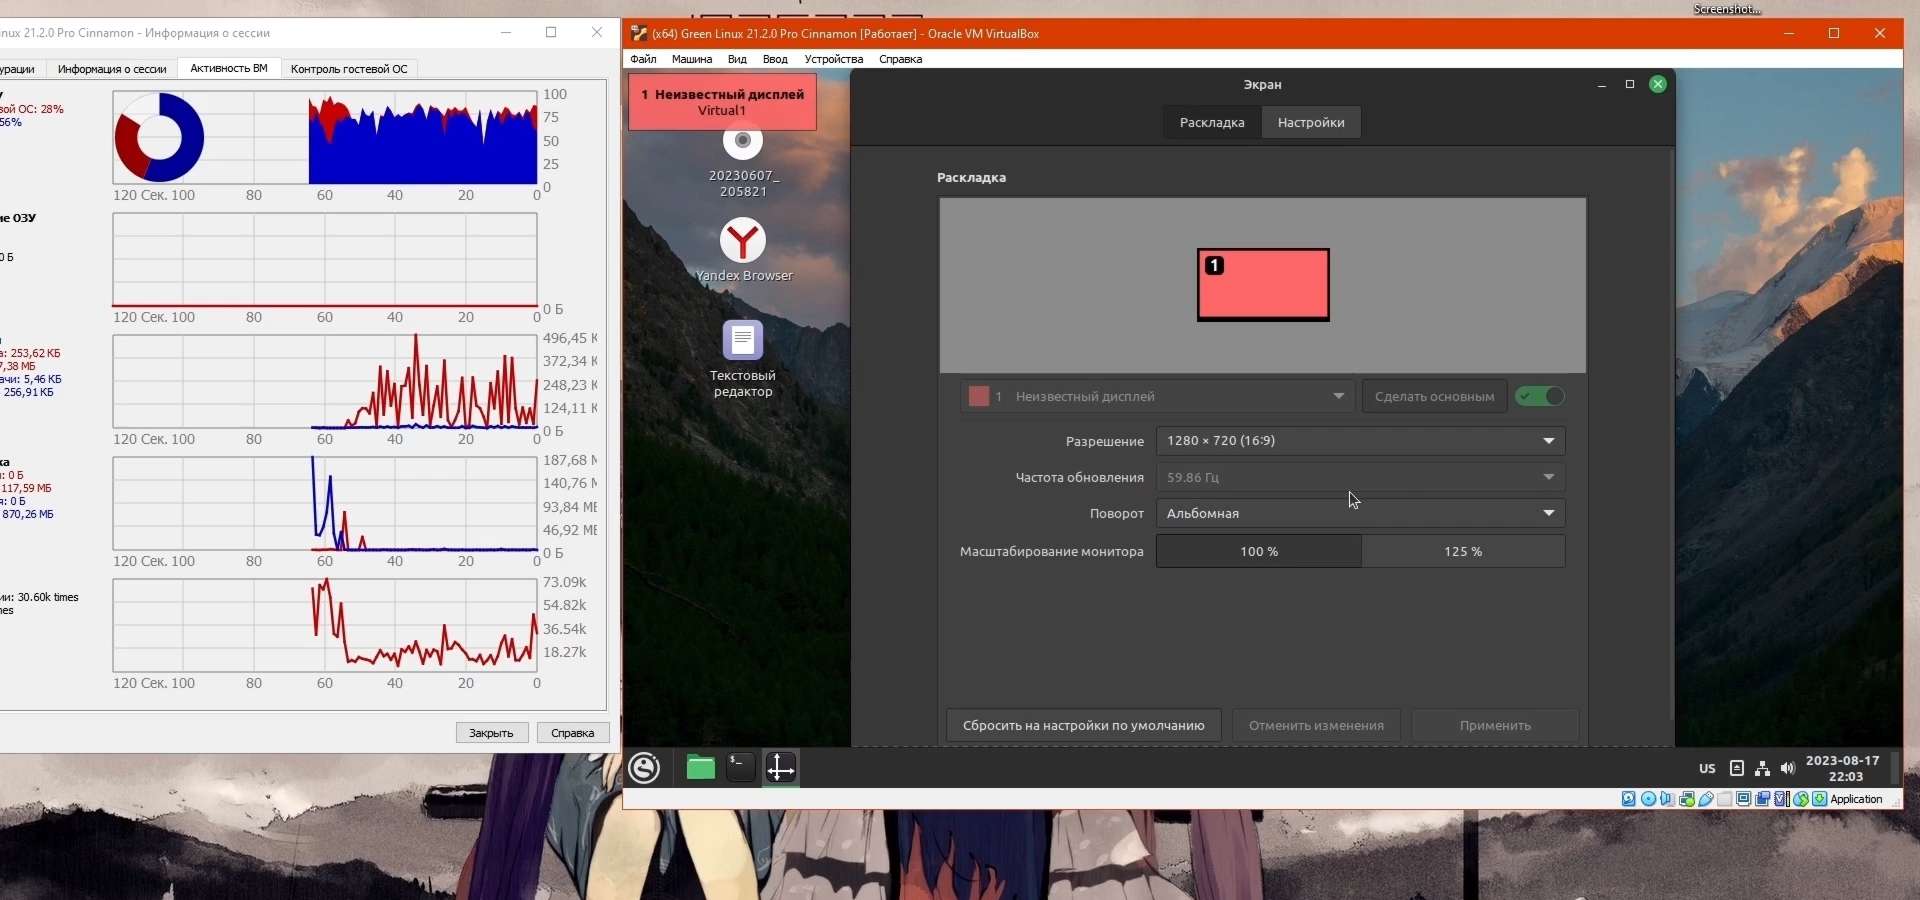The height and width of the screenshot is (900, 1920).
Task: Click the Application host key indicator
Action: pos(1856,799)
